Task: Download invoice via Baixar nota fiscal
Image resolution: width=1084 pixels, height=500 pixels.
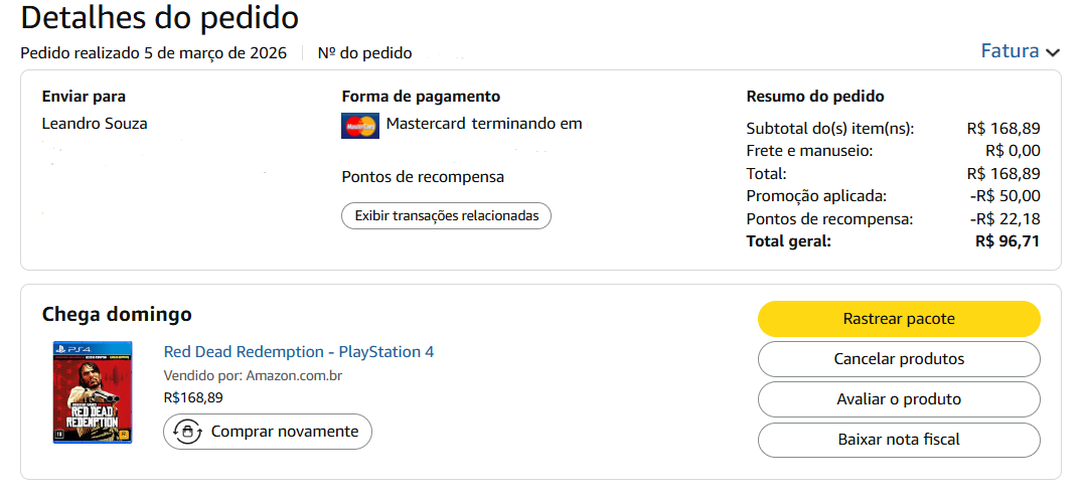Action: coord(899,439)
